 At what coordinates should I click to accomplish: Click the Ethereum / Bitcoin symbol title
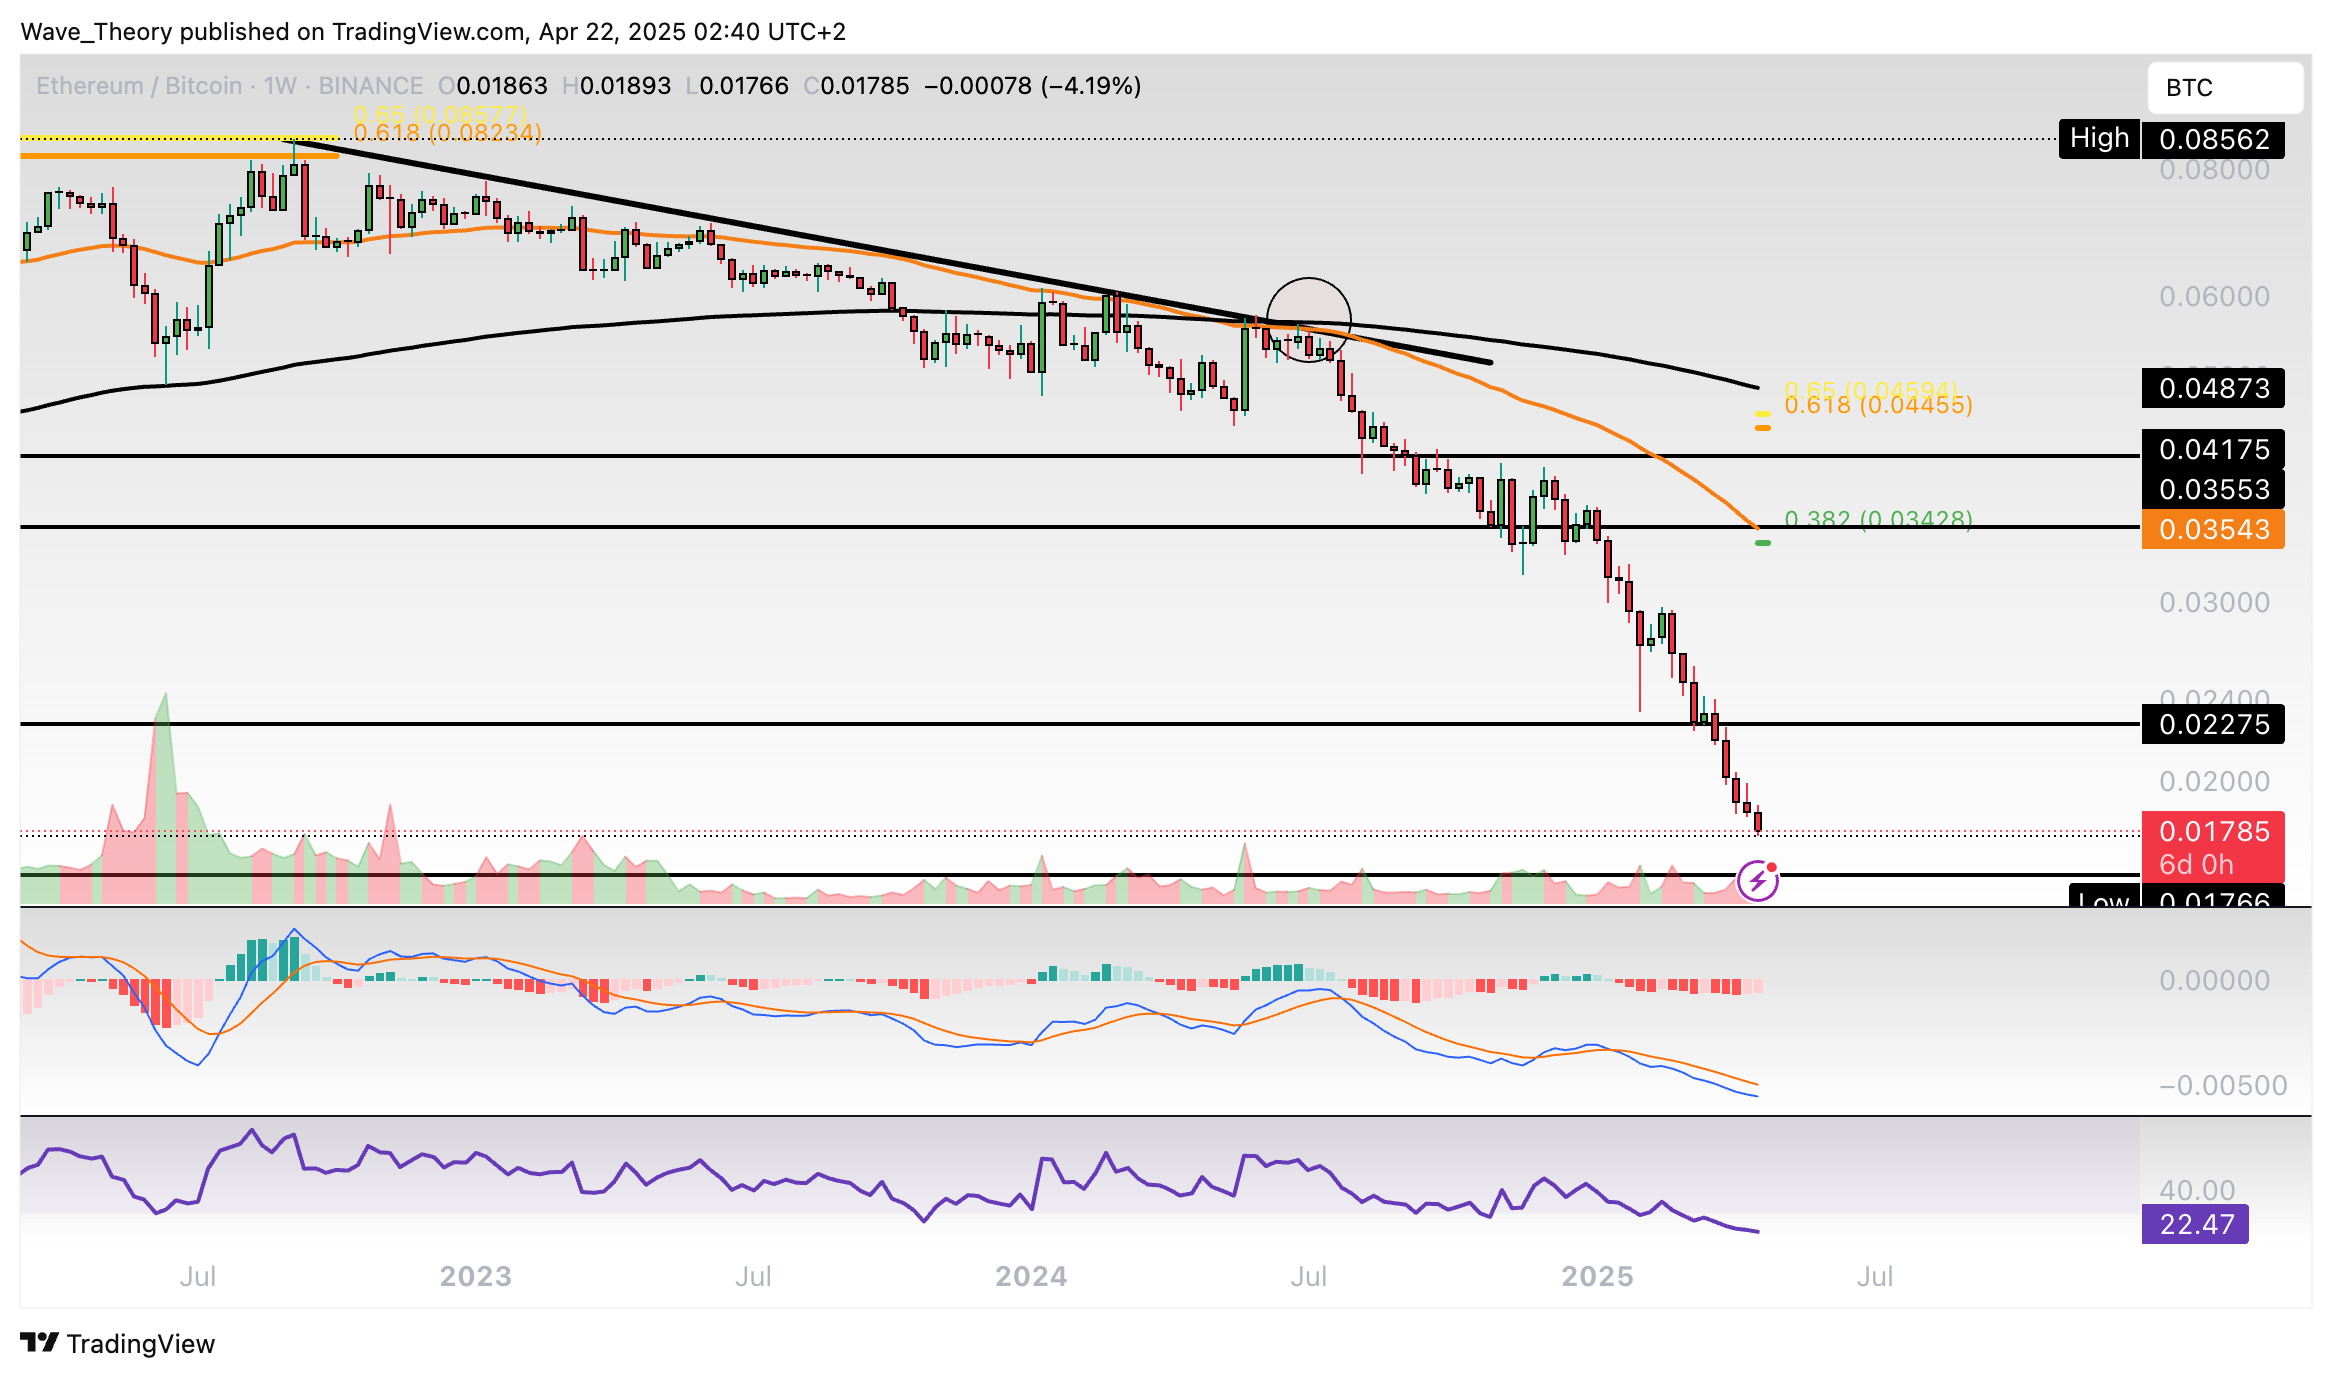tap(139, 86)
